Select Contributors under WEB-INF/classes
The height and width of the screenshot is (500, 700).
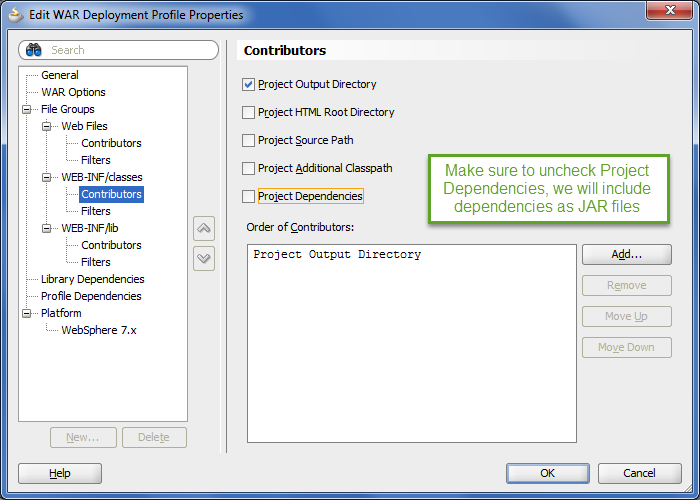[111, 194]
